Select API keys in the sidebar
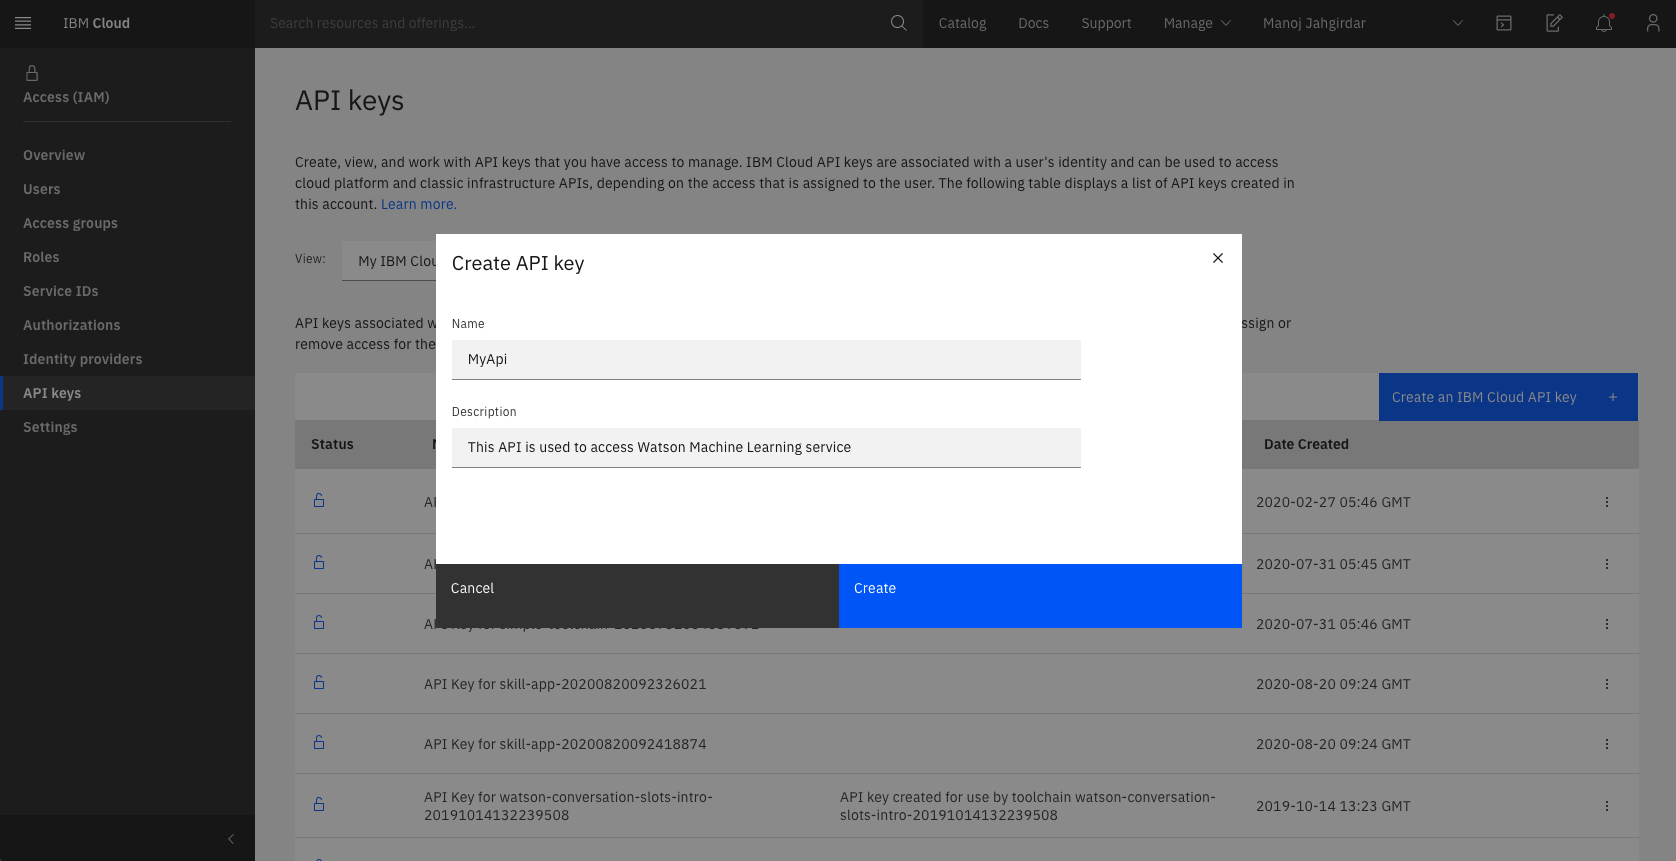The image size is (1676, 861). tap(127, 393)
